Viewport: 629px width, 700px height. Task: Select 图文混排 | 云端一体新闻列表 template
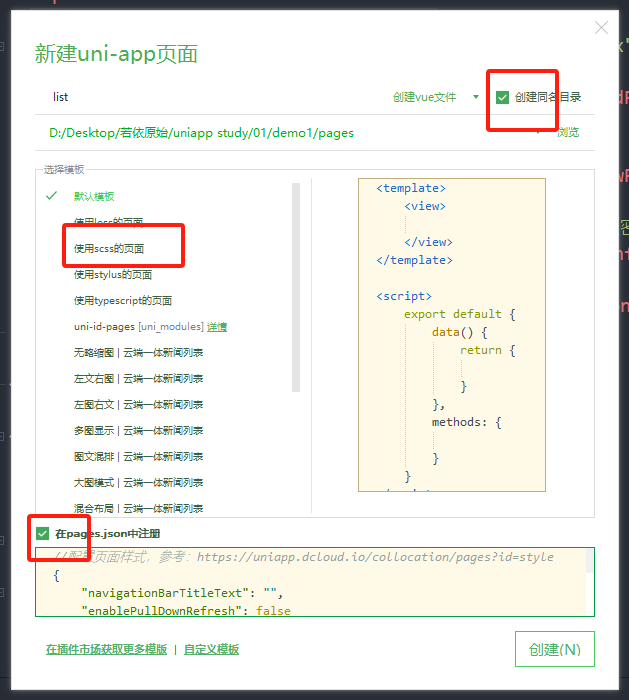[x=138, y=456]
